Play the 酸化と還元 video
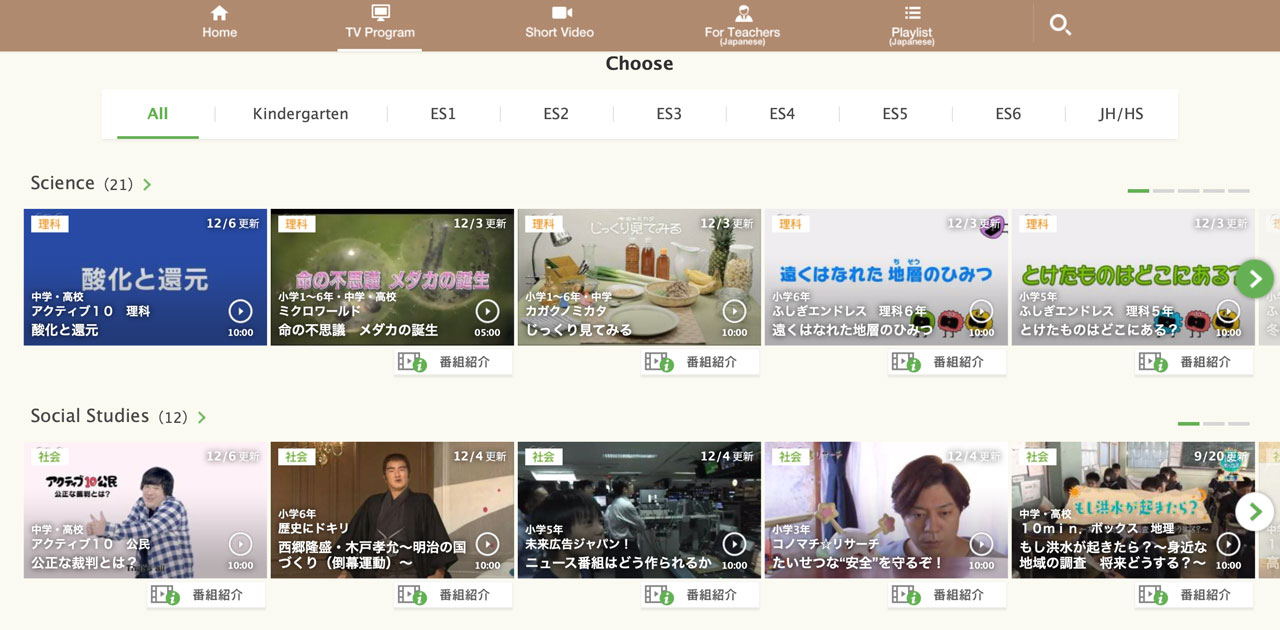This screenshot has height=630, width=1280. [x=240, y=310]
